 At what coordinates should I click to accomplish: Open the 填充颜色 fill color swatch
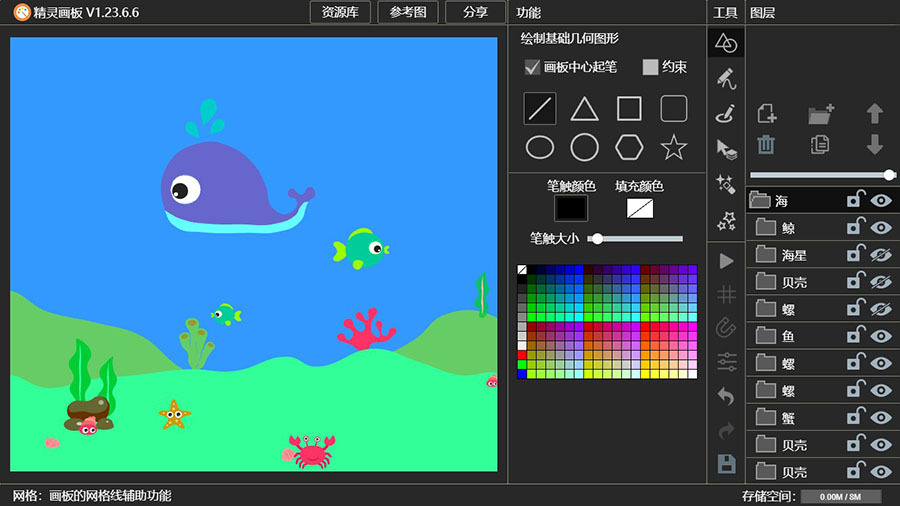639,208
